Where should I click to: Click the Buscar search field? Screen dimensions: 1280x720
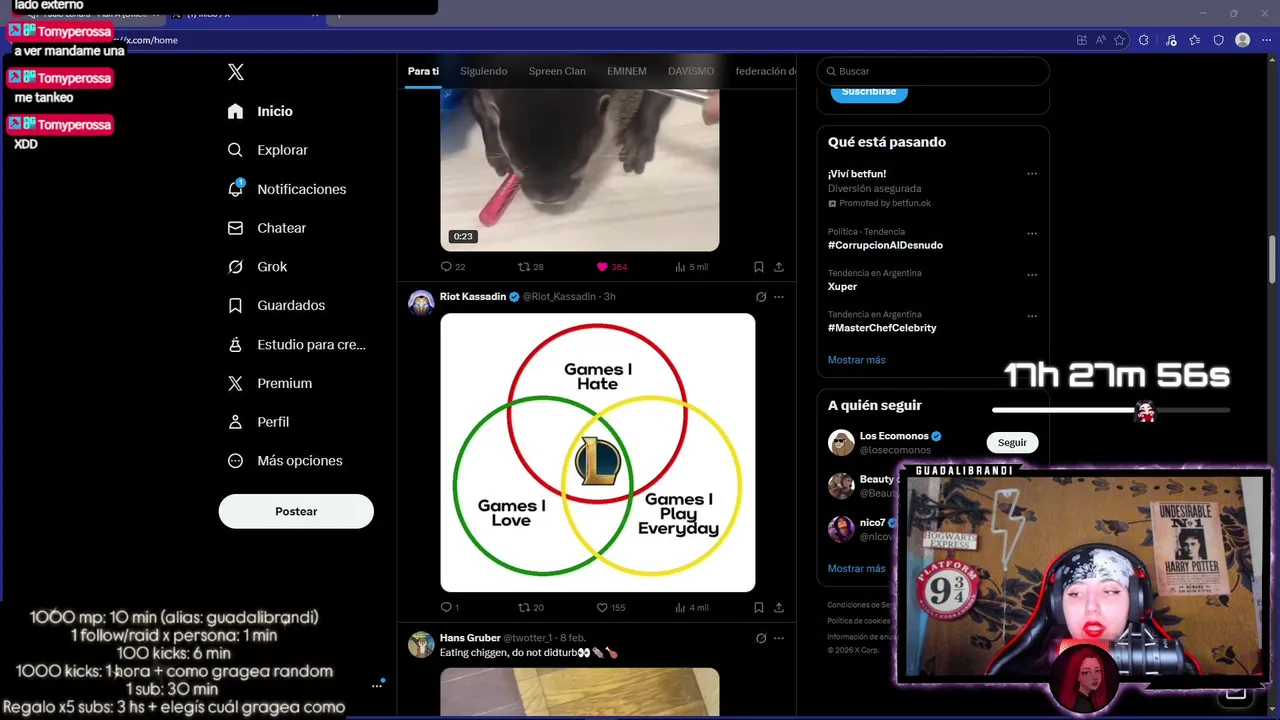tap(933, 71)
